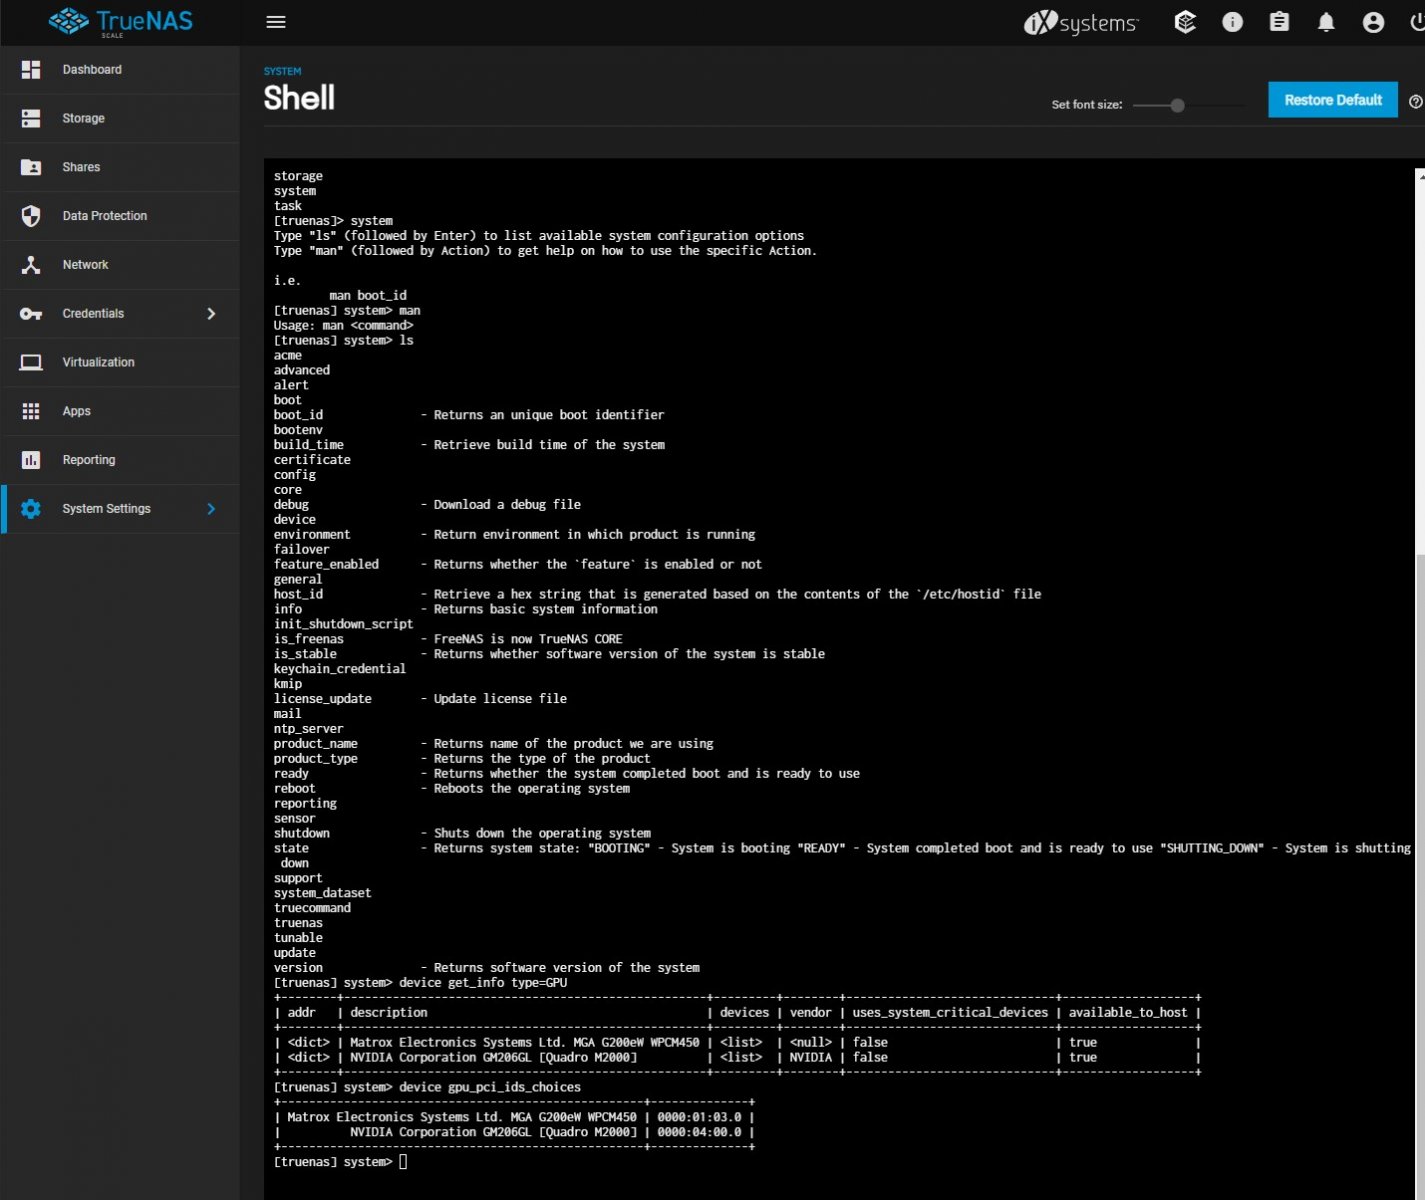
Task: Click the 'Retrieve build time of the system' line
Action: (549, 445)
